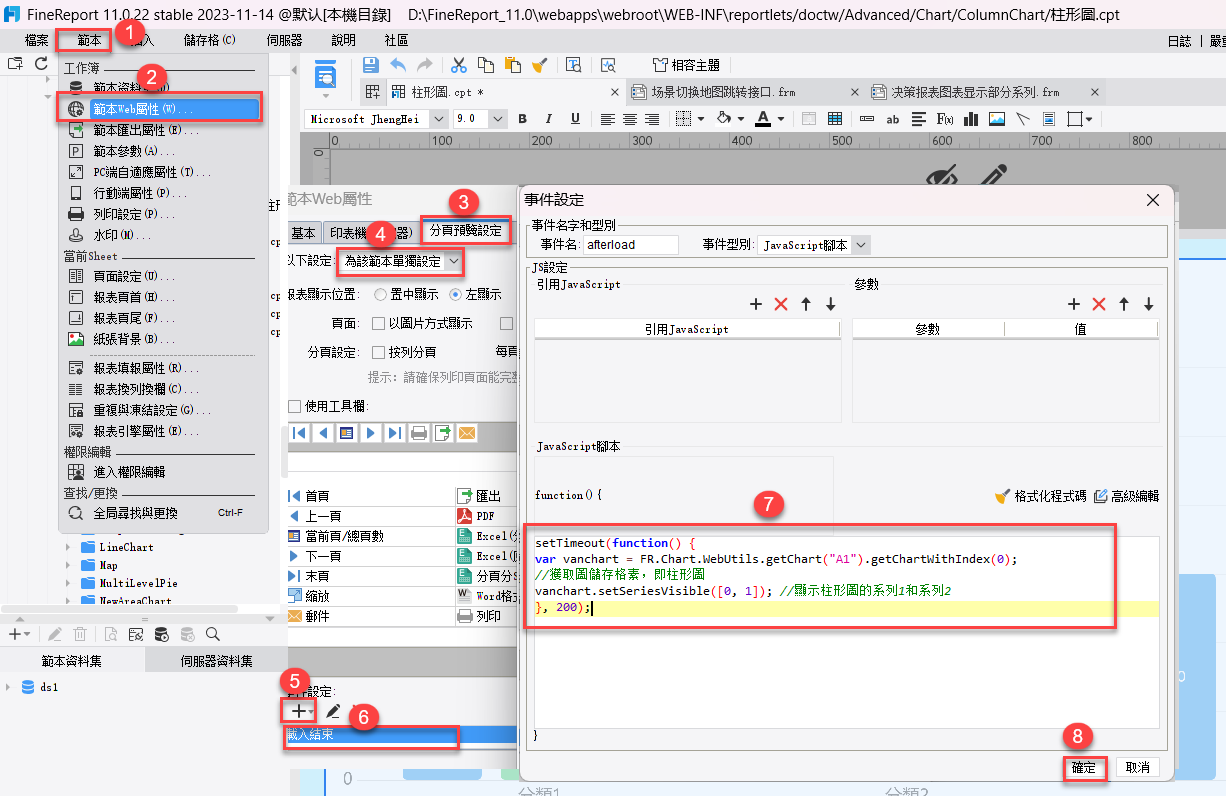Click dataset search magnifier icon
This screenshot has width=1226, height=796.
tap(213, 634)
